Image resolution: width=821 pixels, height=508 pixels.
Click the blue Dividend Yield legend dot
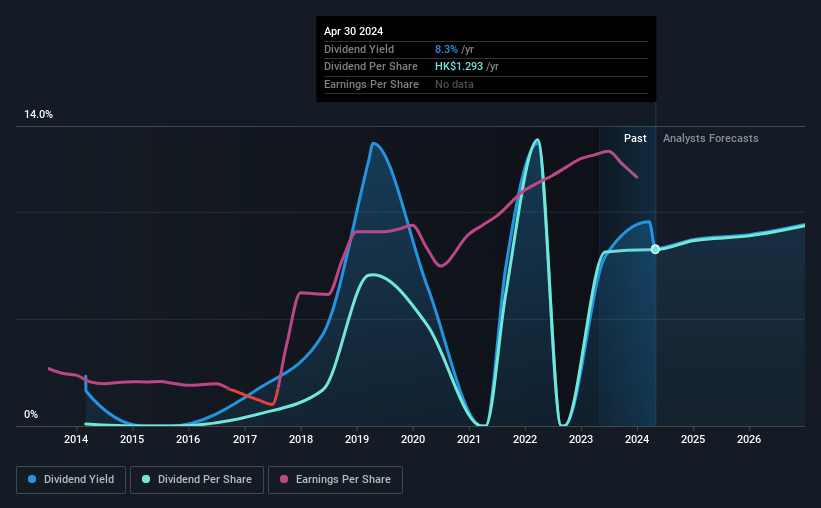[32, 479]
